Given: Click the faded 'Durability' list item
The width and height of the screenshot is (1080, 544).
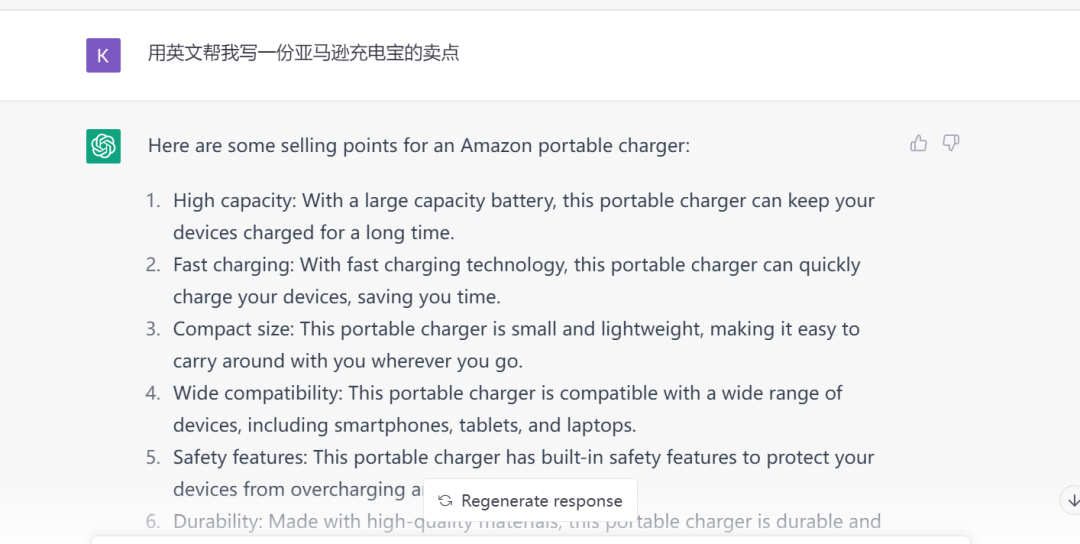Looking at the screenshot, I should point(527,521).
